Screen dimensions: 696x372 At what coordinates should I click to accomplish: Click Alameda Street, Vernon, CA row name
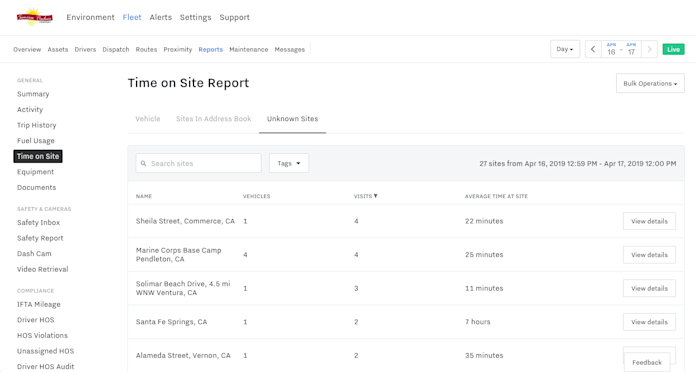tap(183, 356)
